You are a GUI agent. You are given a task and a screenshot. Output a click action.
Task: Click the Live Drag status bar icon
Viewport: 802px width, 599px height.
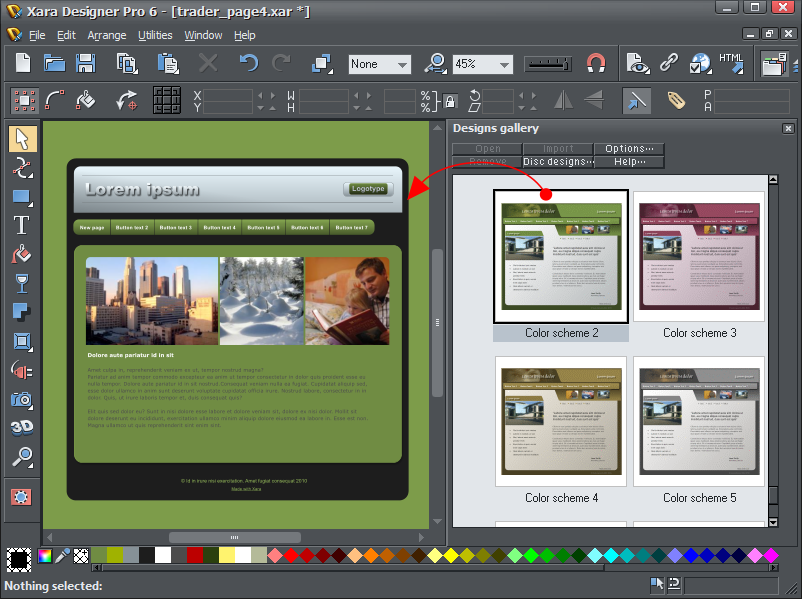(657, 584)
